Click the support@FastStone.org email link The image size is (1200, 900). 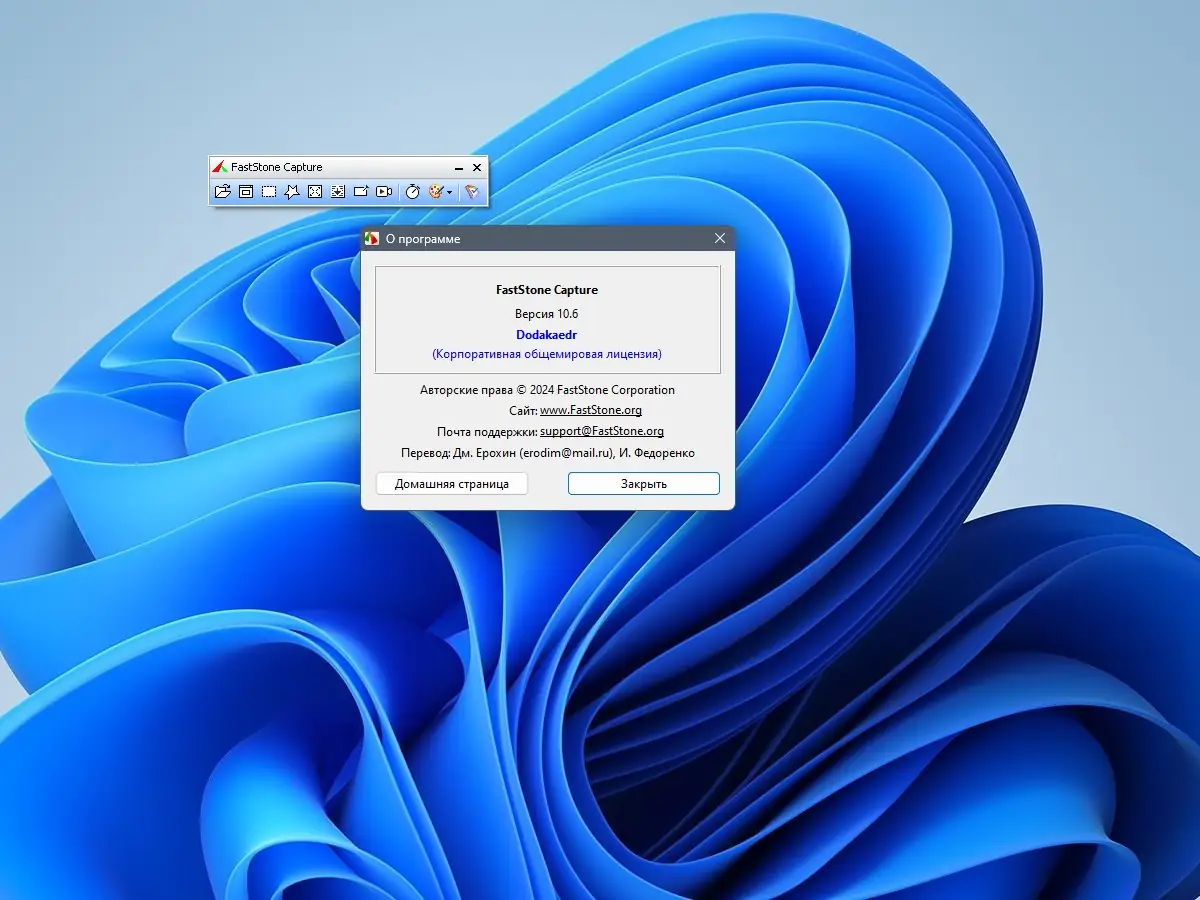click(x=602, y=431)
